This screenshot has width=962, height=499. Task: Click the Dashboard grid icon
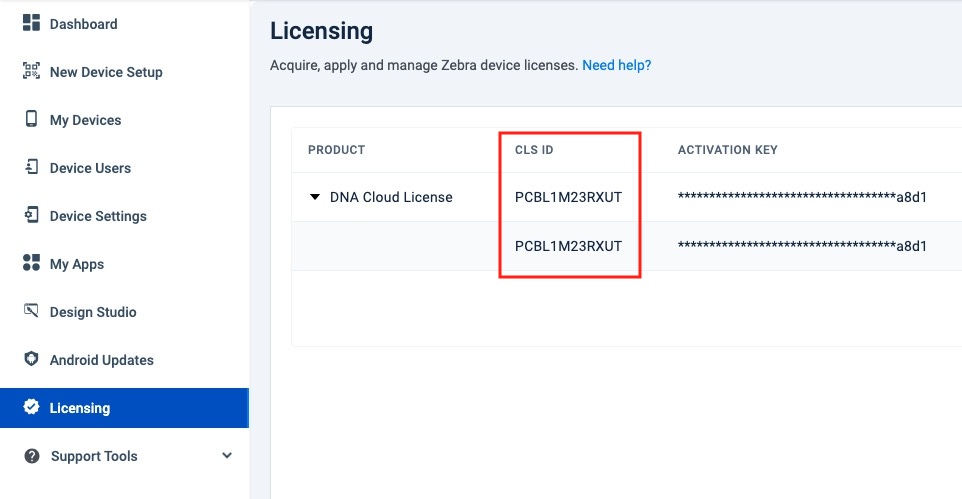pos(31,23)
